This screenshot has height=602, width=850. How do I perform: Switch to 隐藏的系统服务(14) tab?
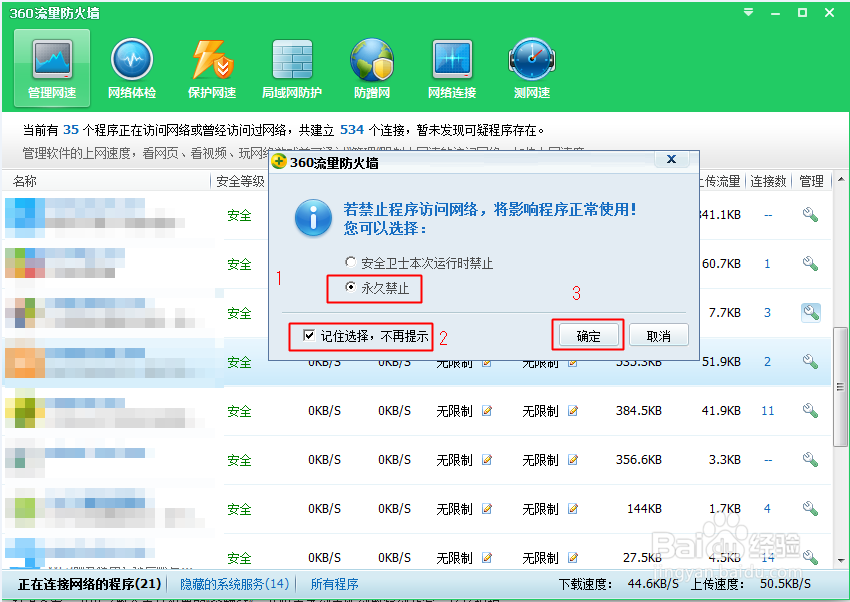point(235,584)
